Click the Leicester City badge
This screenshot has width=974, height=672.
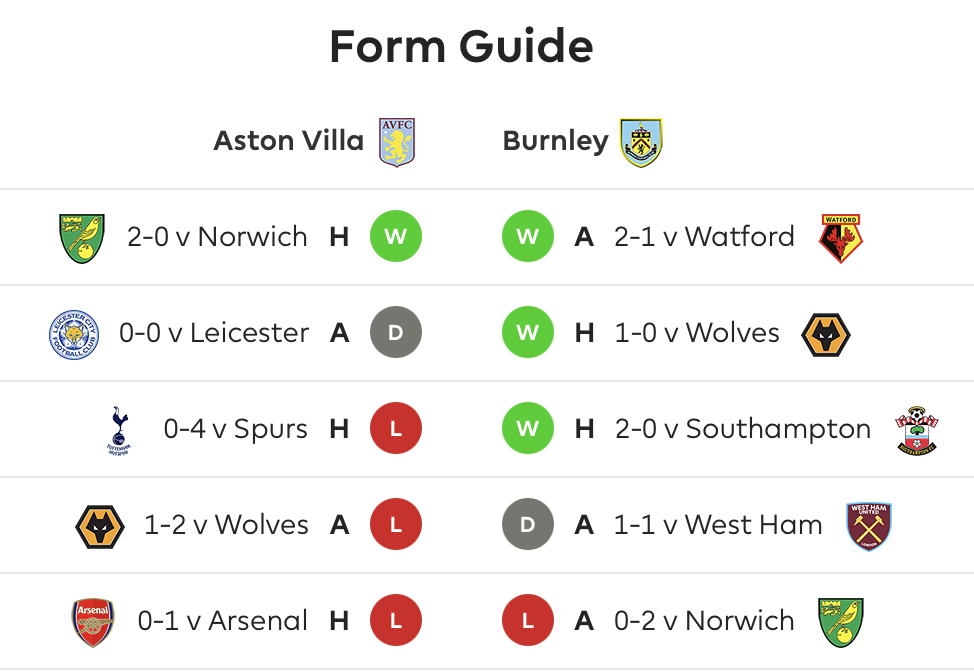coord(74,334)
